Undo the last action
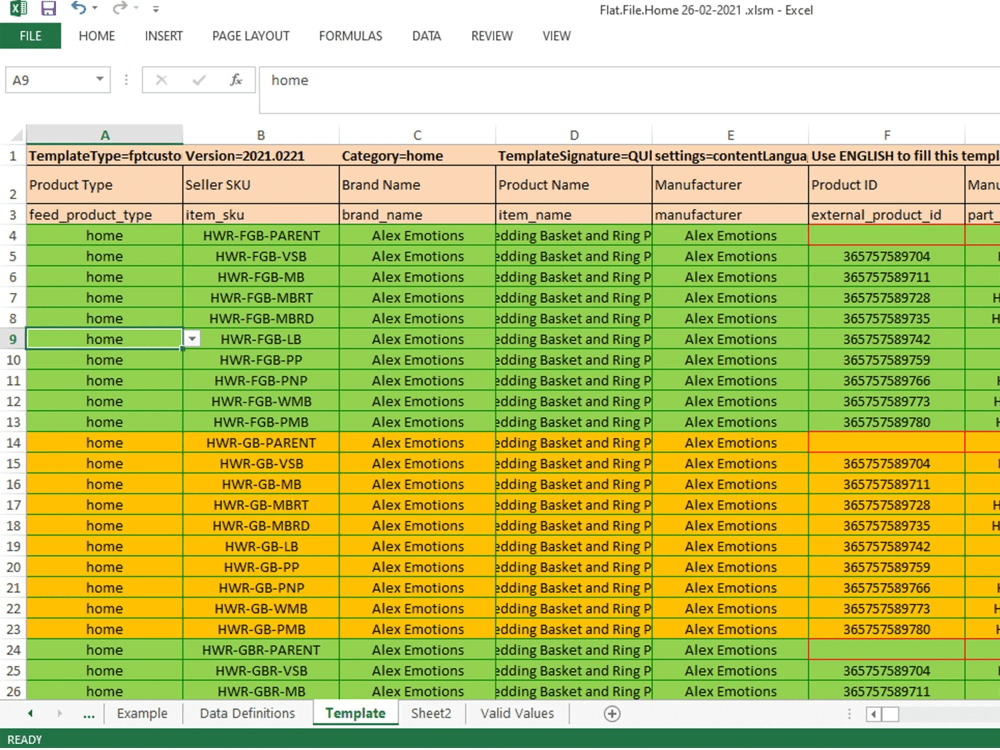Viewport: 1000px width, 750px height. tap(78, 8)
